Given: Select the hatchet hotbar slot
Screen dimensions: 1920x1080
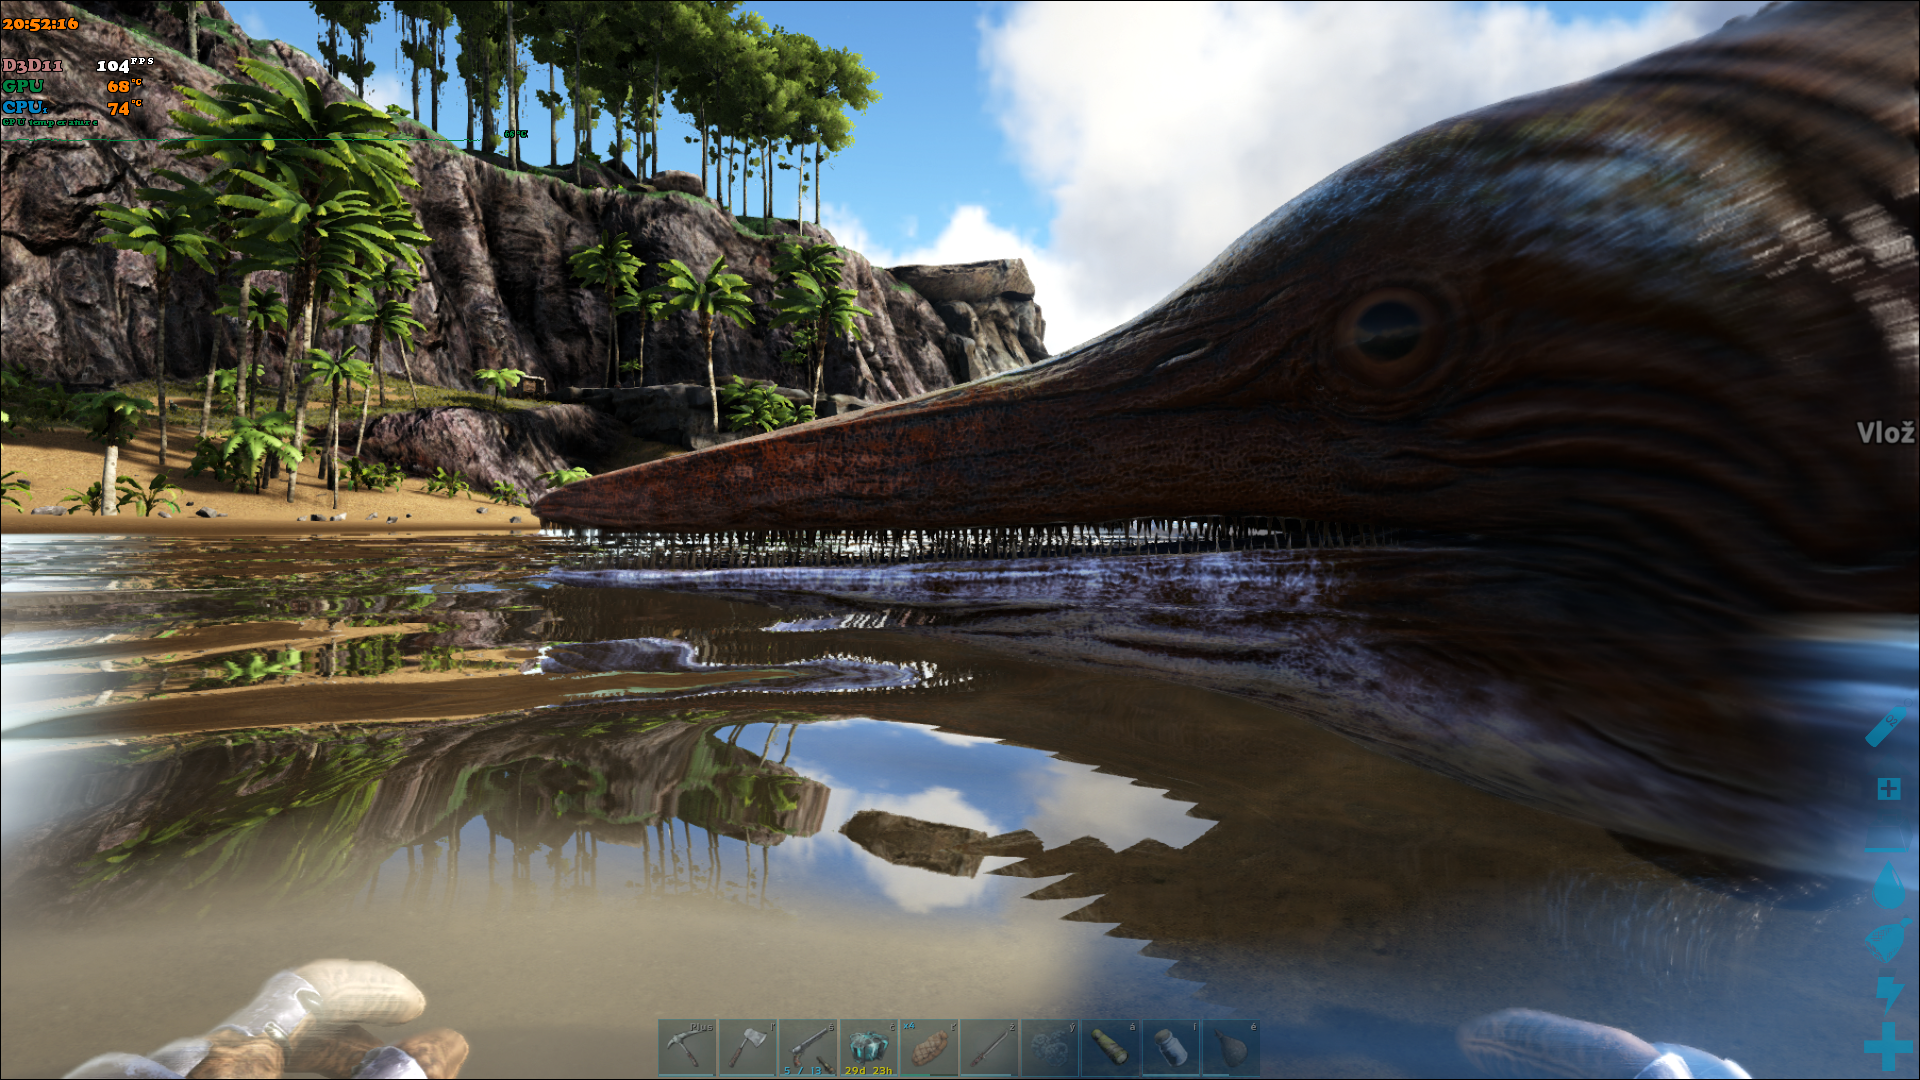Looking at the screenshot, I should [747, 1048].
